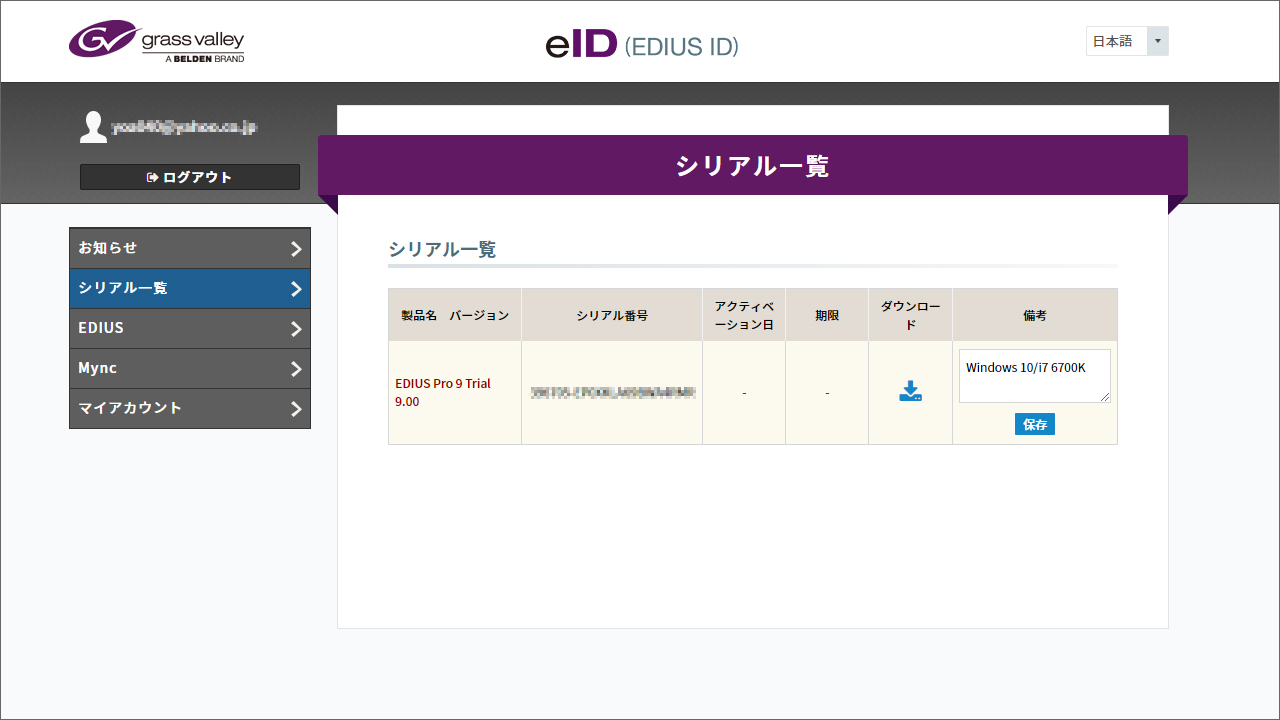This screenshot has width=1280, height=720.
Task: Click the ログアウト logout button
Action: click(190, 177)
